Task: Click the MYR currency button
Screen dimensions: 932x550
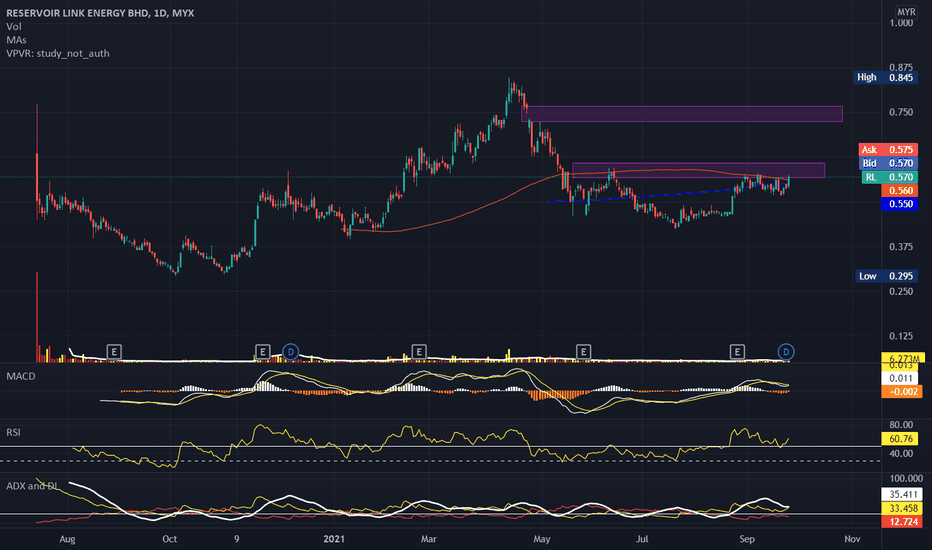Action: [906, 12]
